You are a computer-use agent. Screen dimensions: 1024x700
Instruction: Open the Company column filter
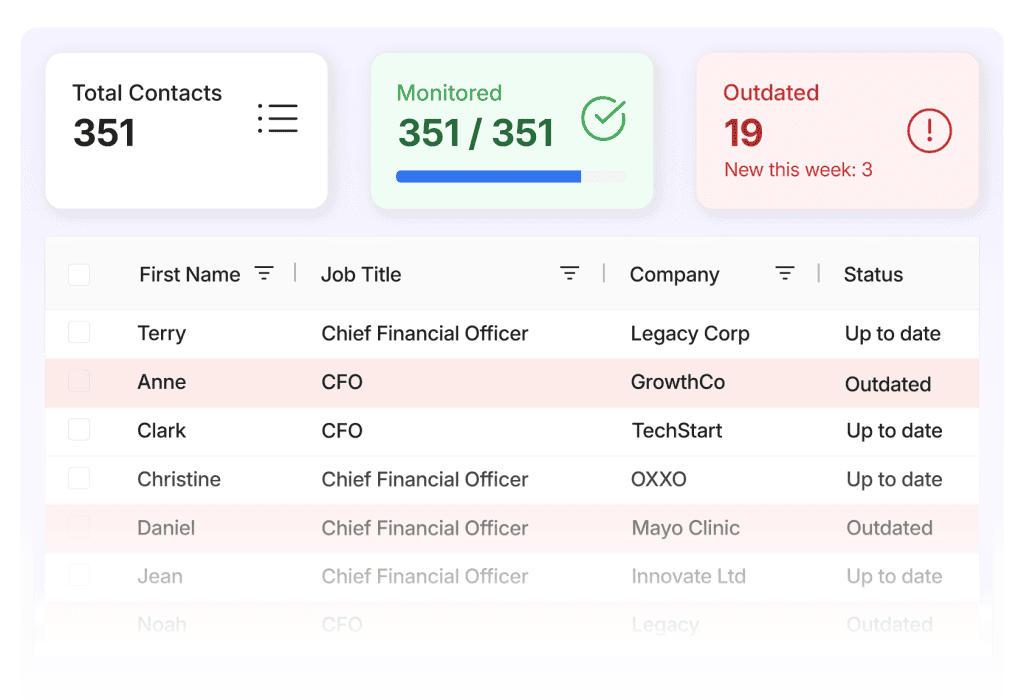pyautogui.click(x=785, y=274)
